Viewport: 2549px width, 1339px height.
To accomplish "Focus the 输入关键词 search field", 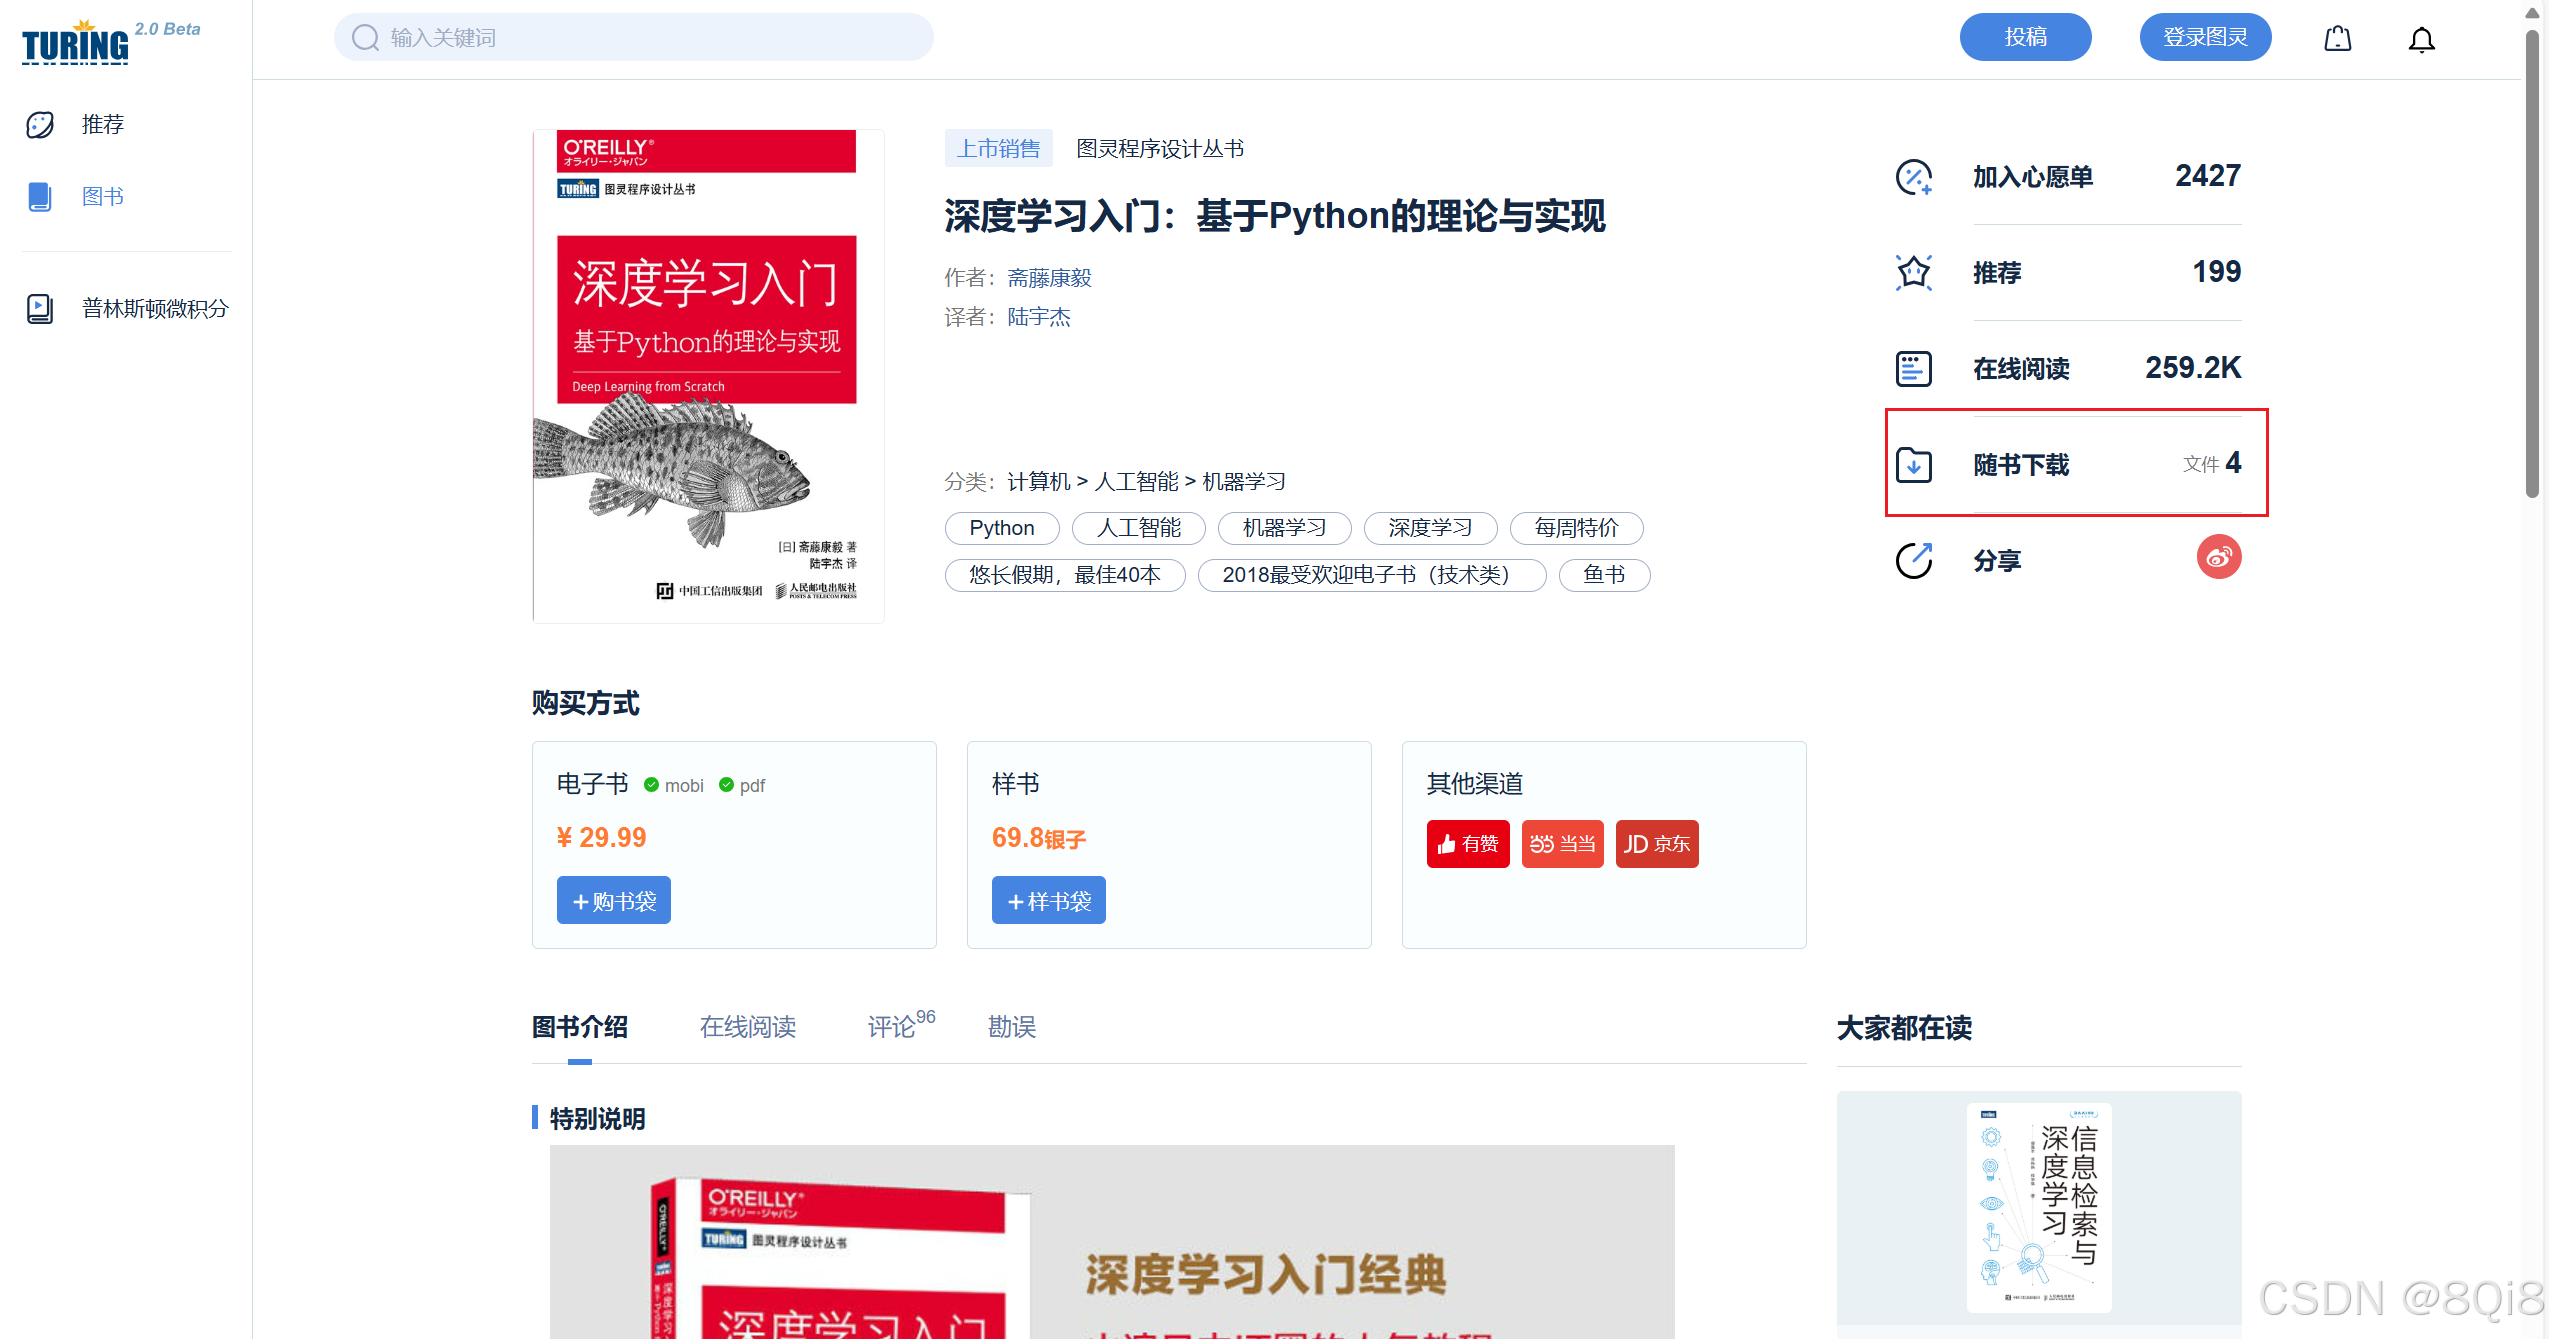I will pos(633,37).
